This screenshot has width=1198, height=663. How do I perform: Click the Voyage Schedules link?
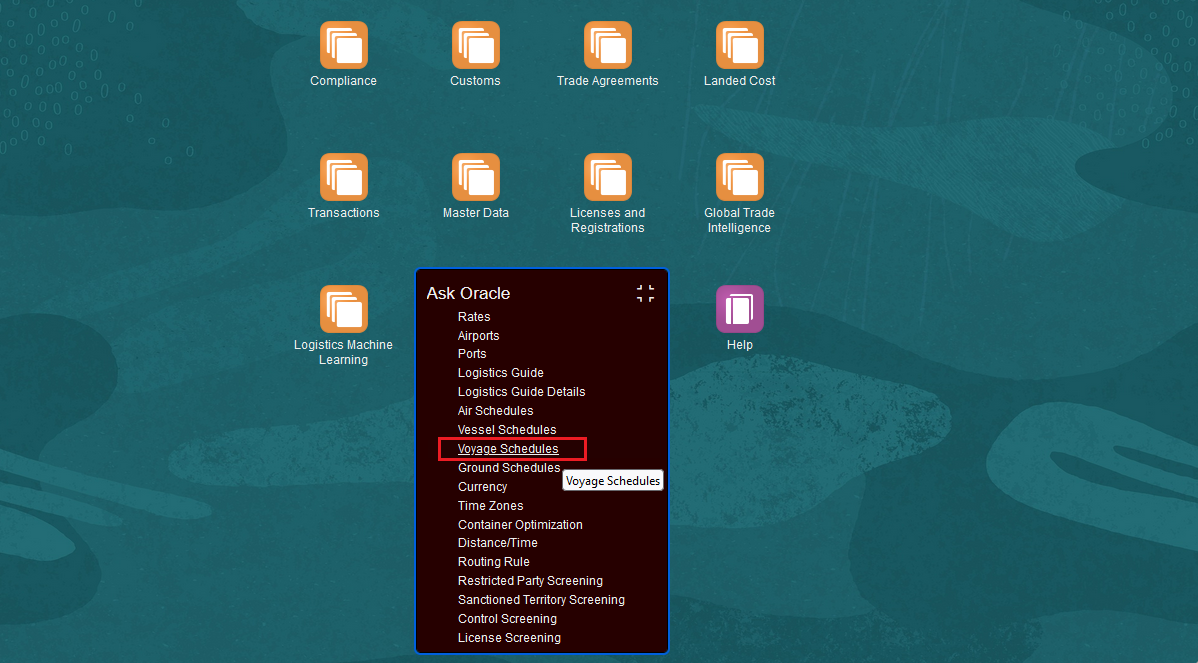[508, 449]
